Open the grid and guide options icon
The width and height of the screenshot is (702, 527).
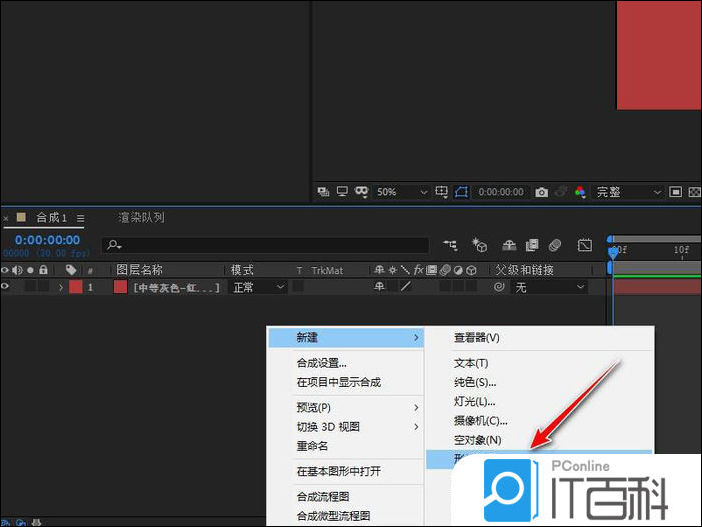(x=441, y=192)
